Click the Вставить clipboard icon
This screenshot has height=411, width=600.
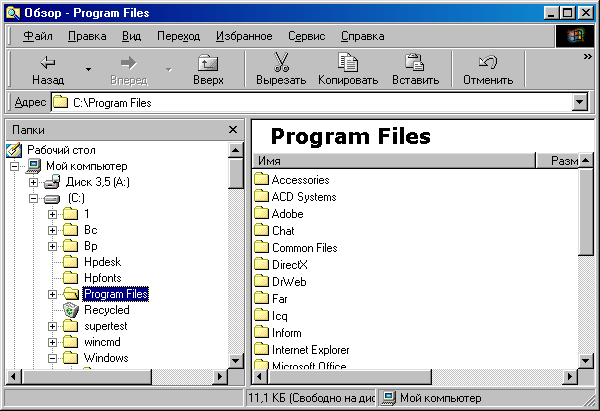(x=415, y=62)
